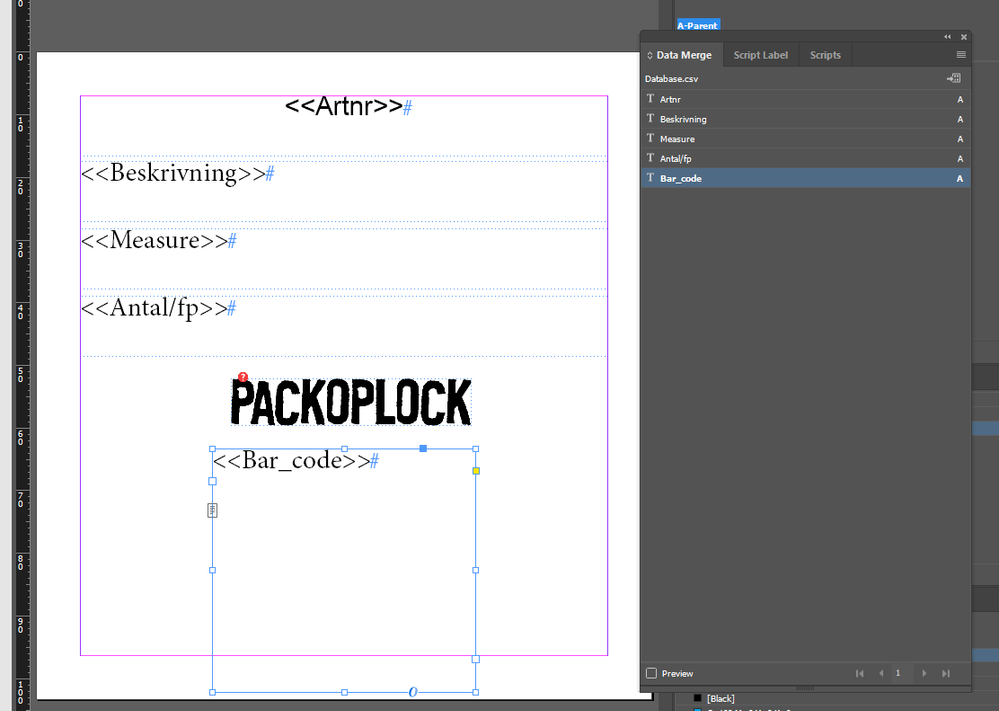Viewport: 999px width, 711px height.
Task: Select the Measure field name
Action: coord(677,139)
